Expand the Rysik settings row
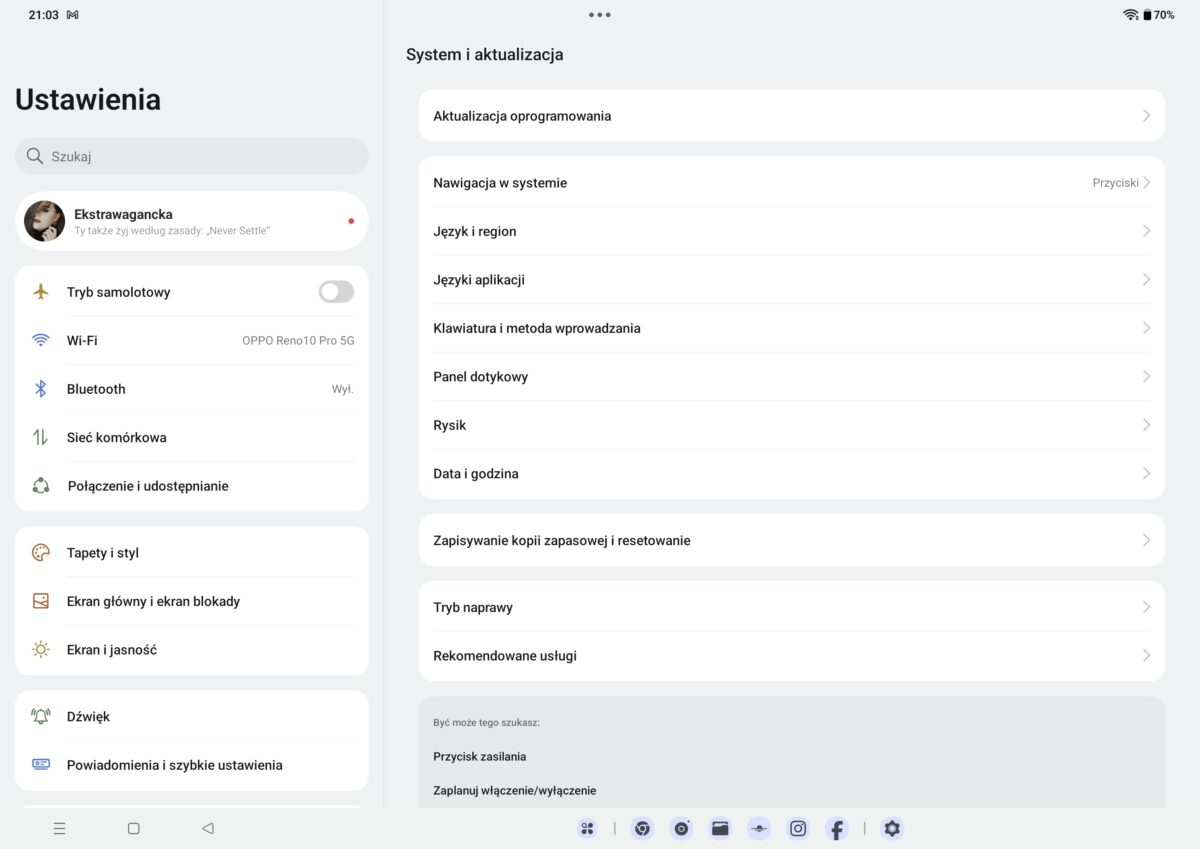The width and height of the screenshot is (1200, 849). pyautogui.click(x=791, y=425)
